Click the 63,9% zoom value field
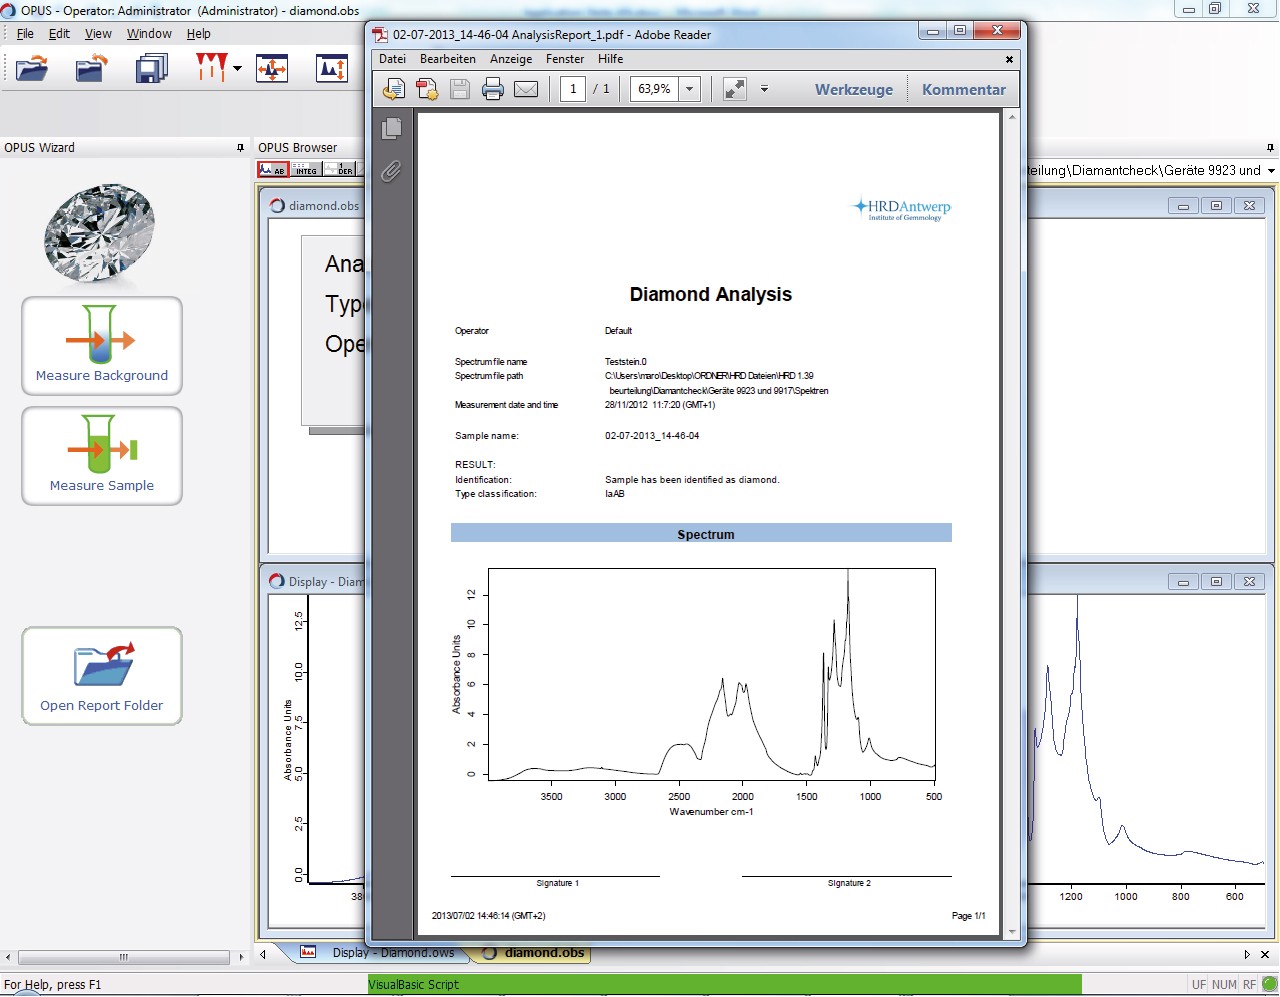This screenshot has height=997, width=1280. pyautogui.click(x=655, y=89)
